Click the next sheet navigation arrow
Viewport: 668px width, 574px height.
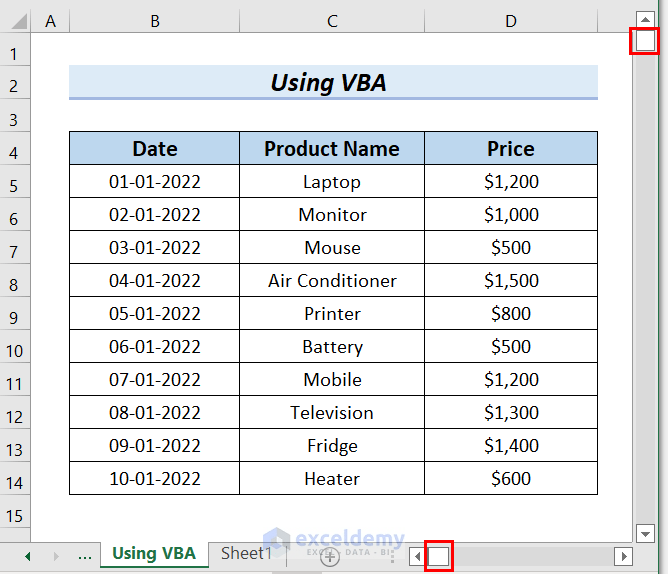click(x=56, y=556)
